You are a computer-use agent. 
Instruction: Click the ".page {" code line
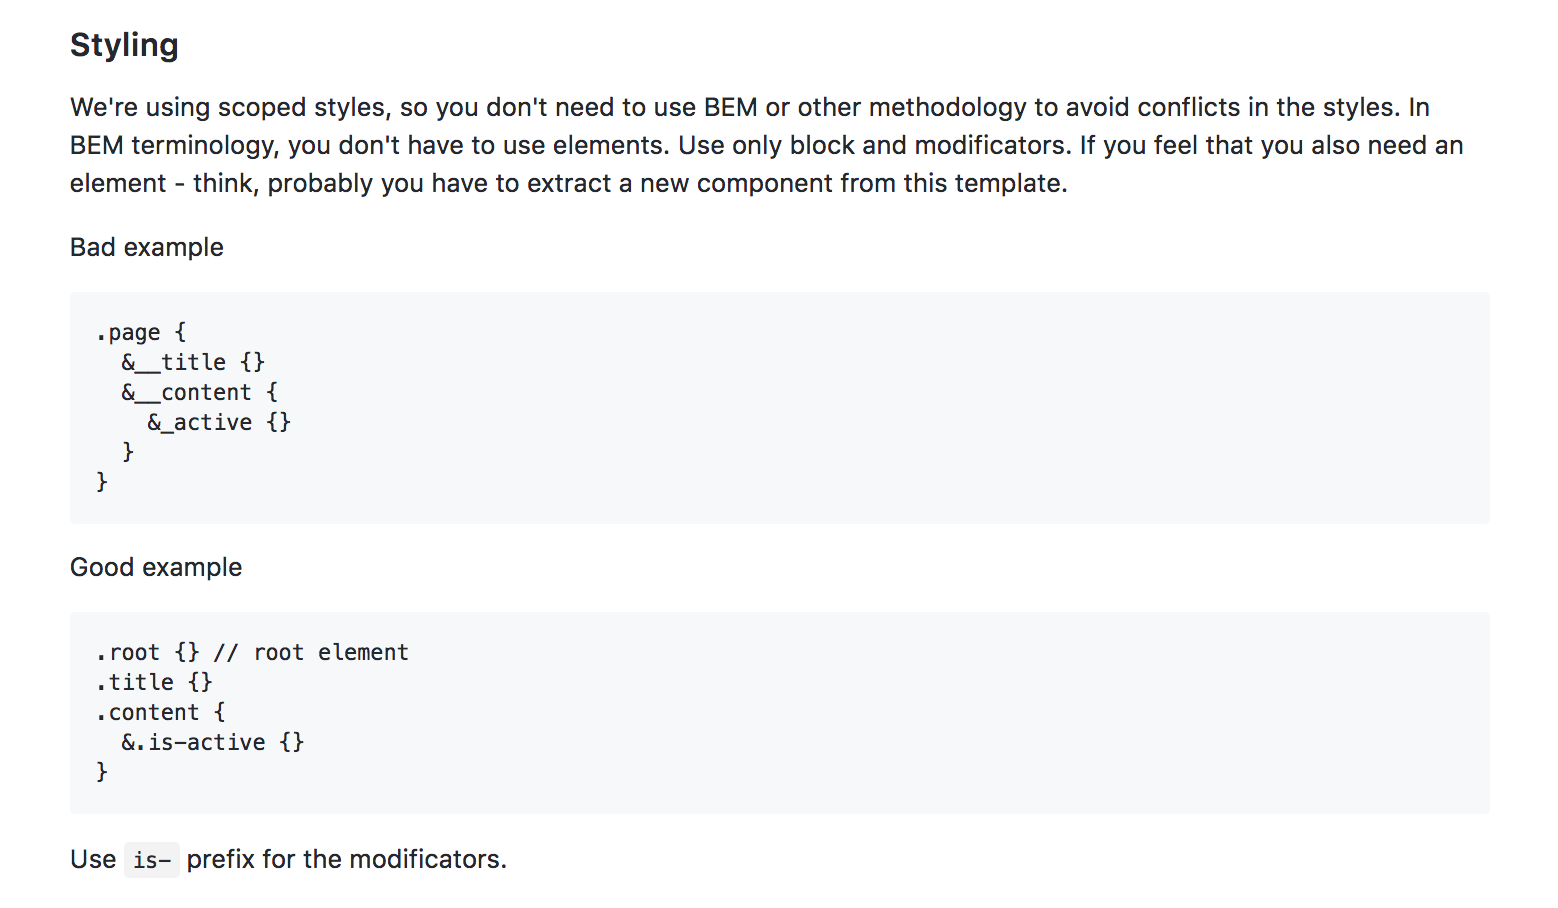[x=141, y=332]
